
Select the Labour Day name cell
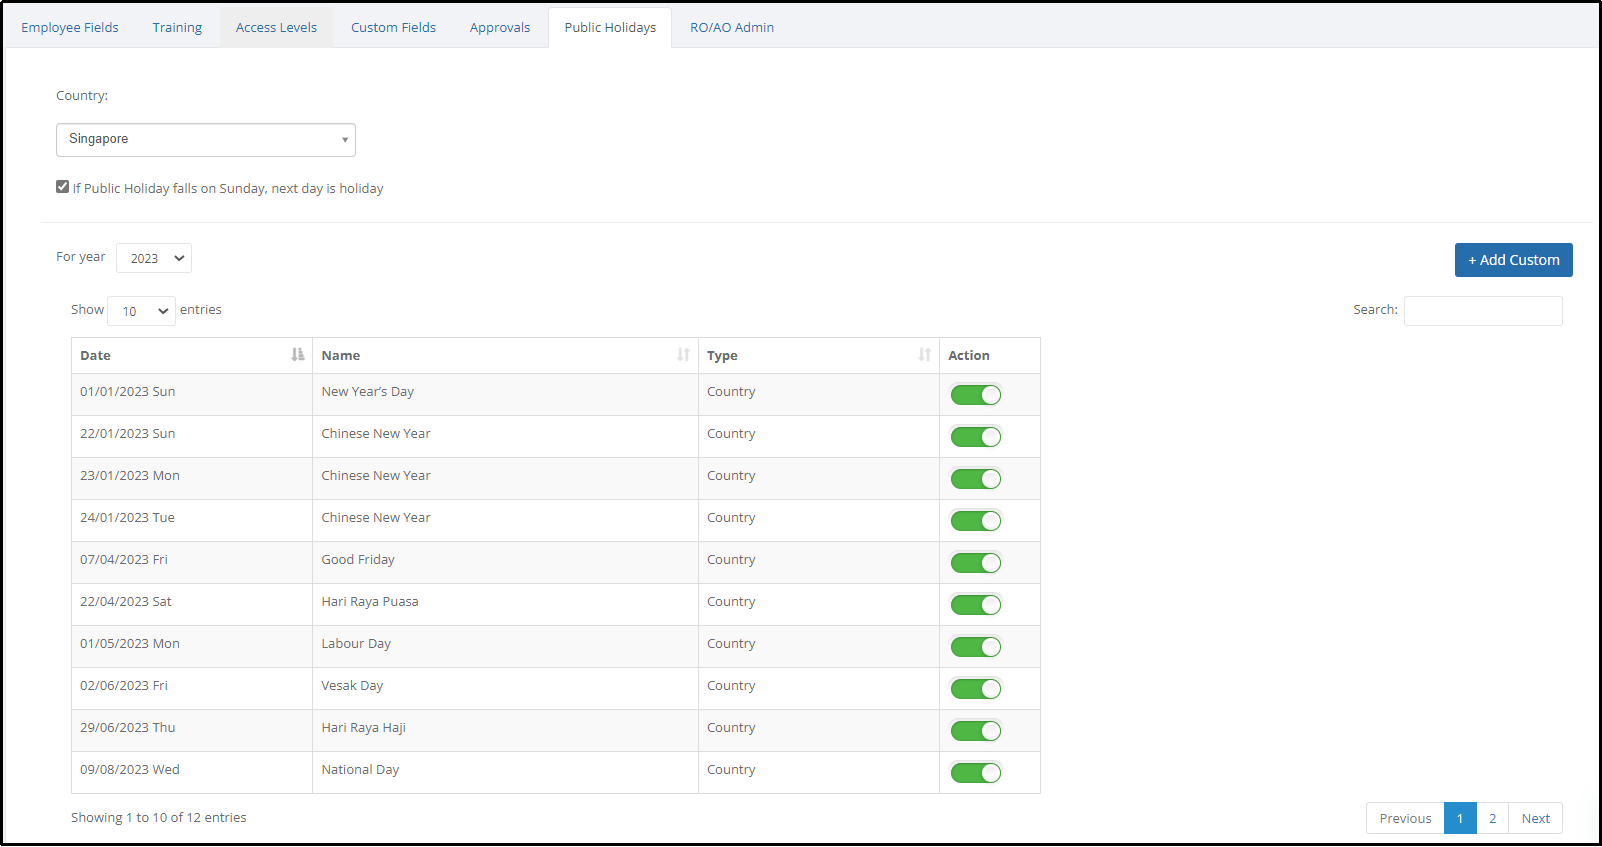click(505, 647)
